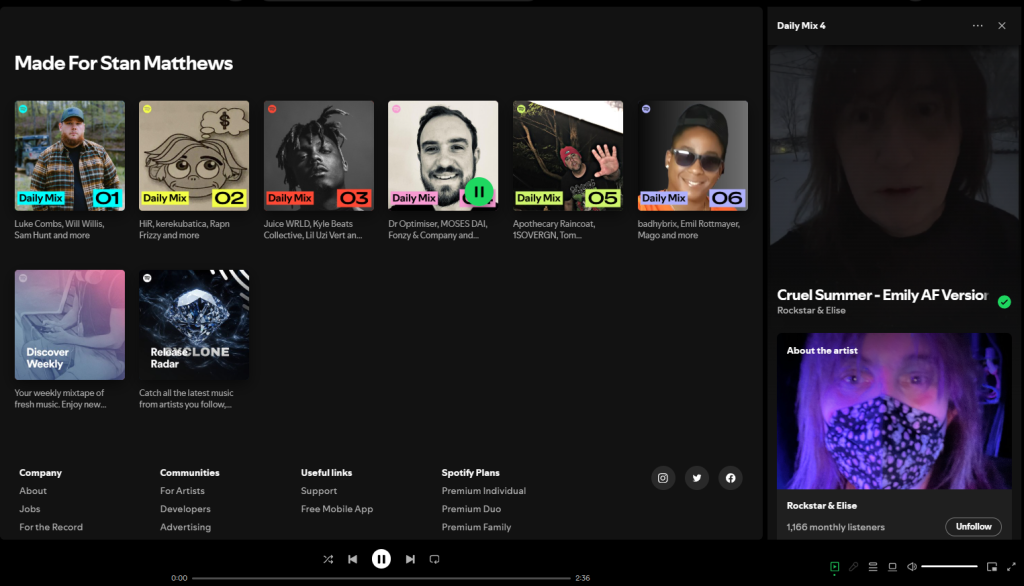Open the Free Mobile App link

[337, 509]
